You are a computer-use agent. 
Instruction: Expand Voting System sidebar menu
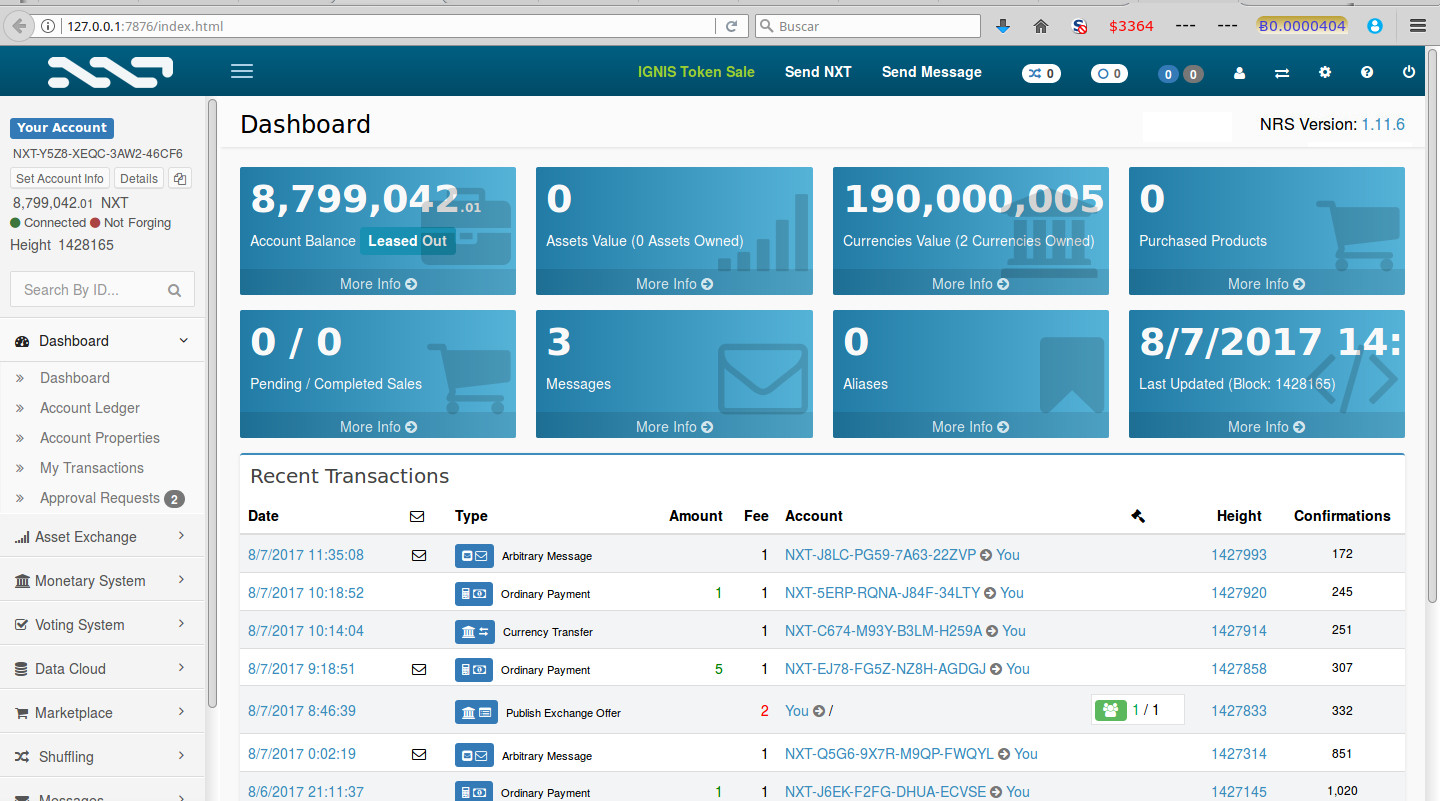point(102,625)
